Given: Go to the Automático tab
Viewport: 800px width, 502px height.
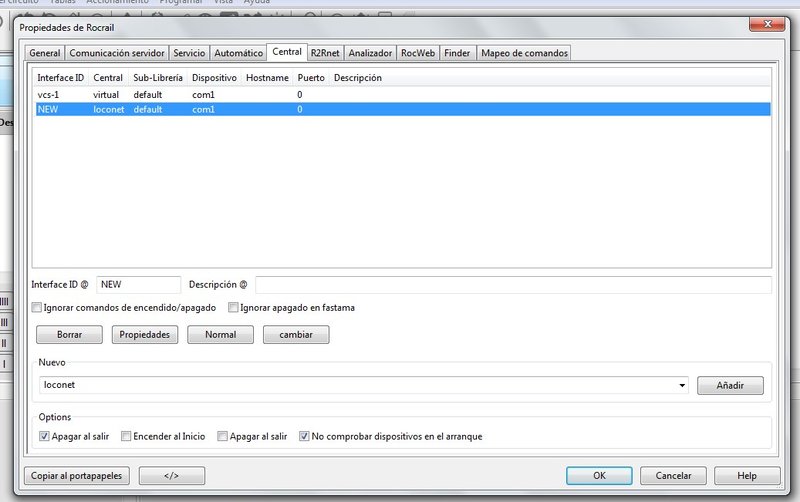Looking at the screenshot, I should click(238, 53).
